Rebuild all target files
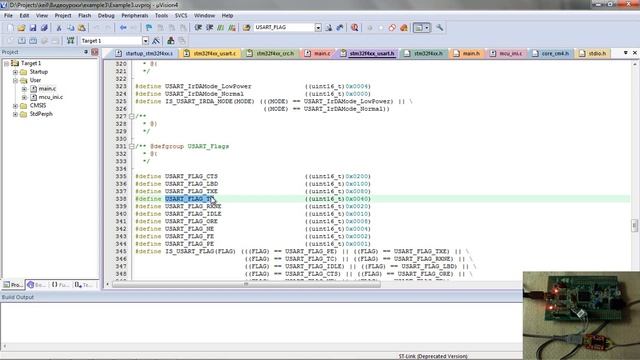The image size is (640, 360). coord(33,41)
